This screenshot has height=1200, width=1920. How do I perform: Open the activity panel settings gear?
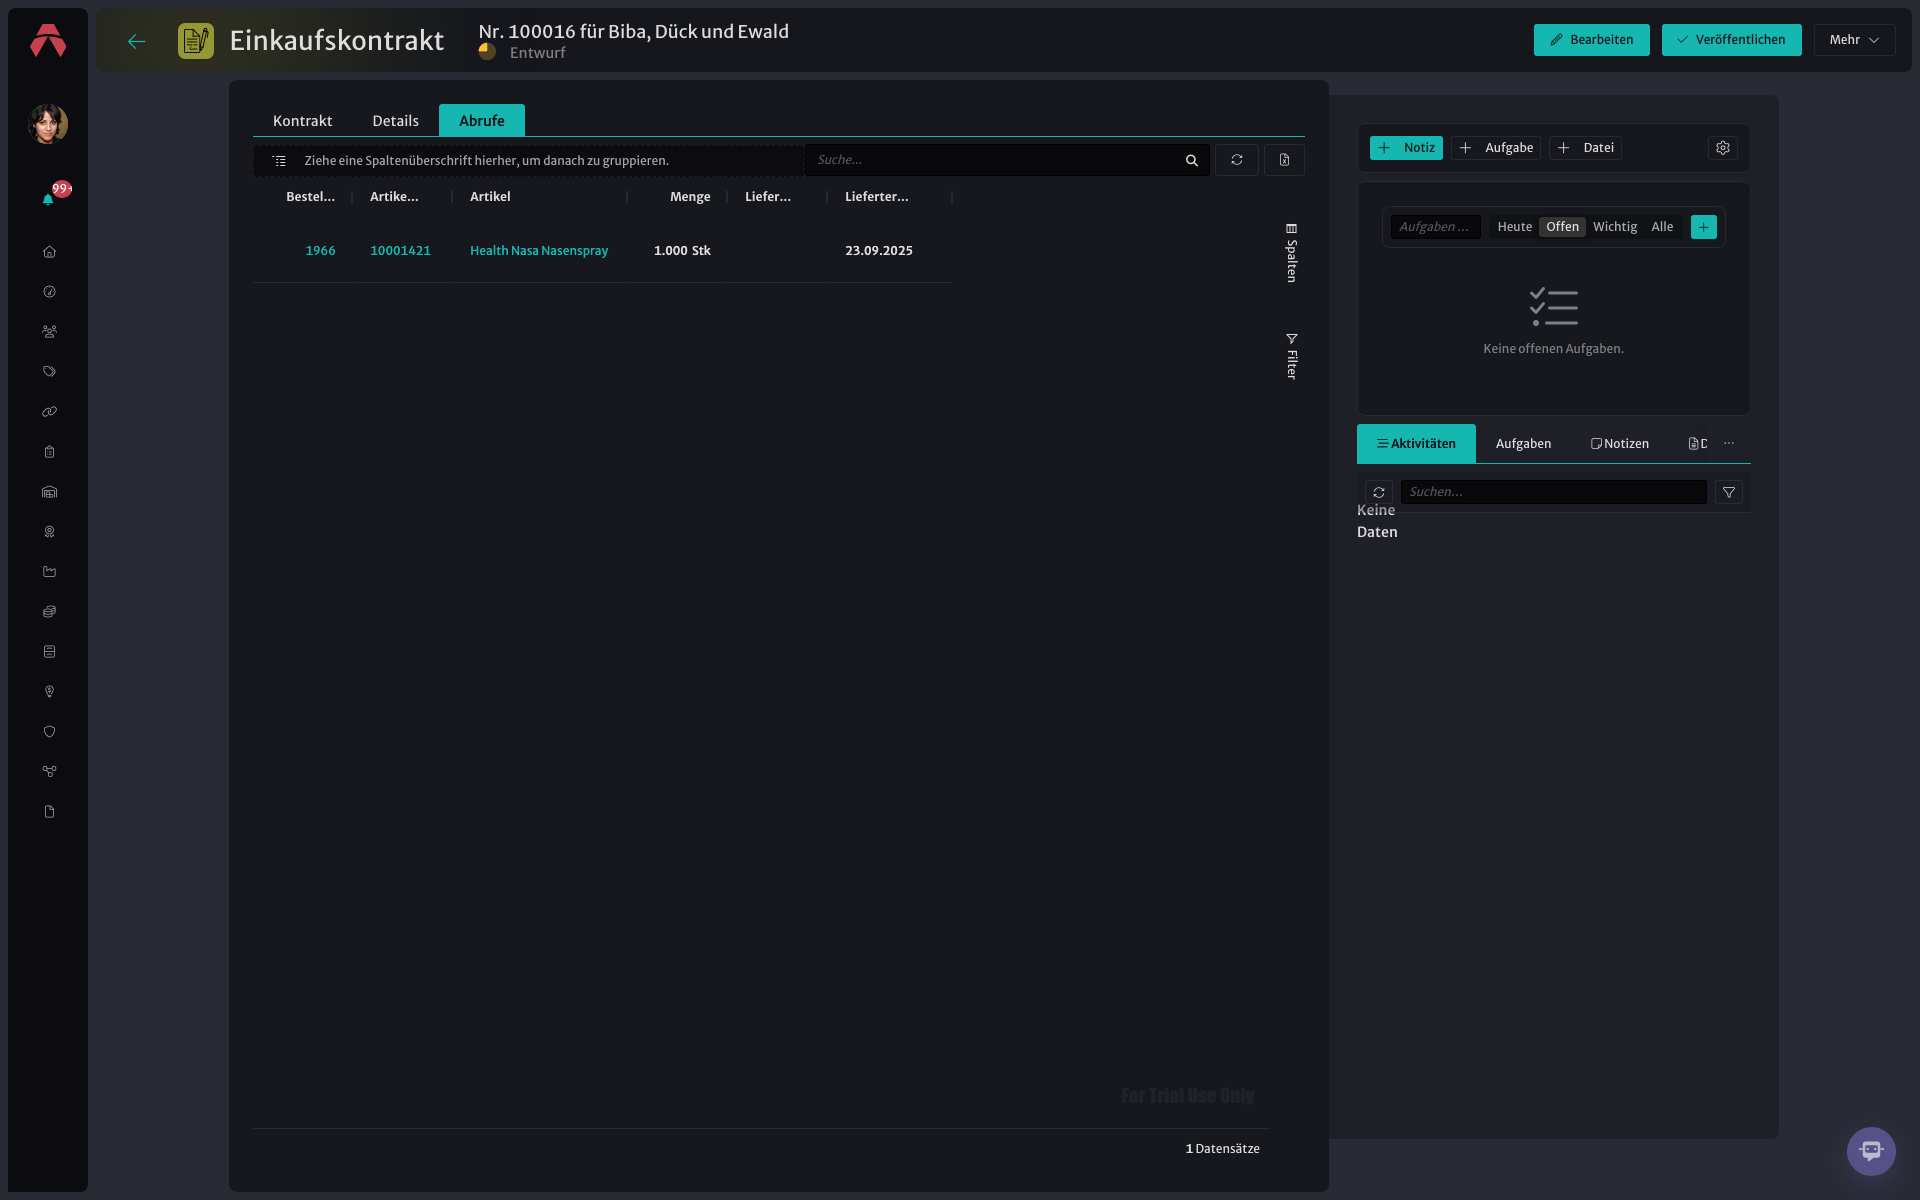coord(1723,148)
